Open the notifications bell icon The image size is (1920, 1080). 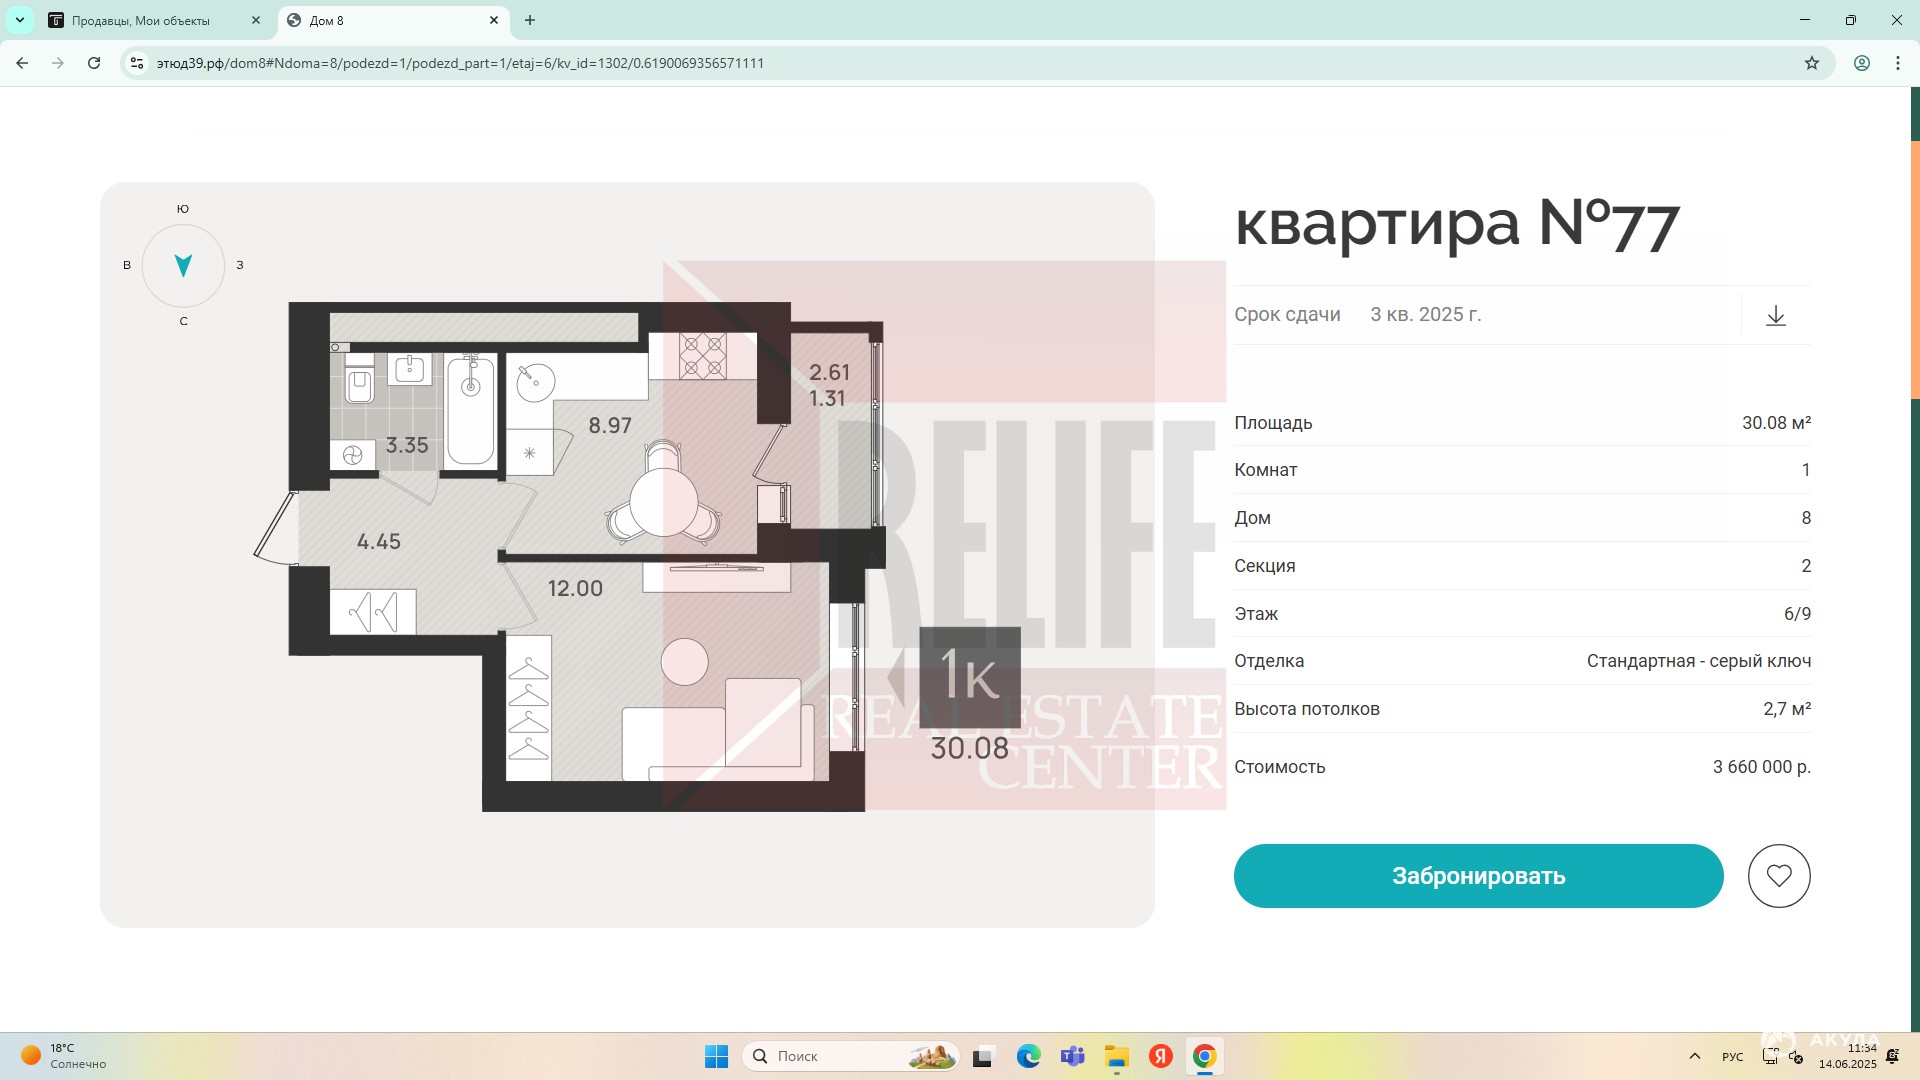pyautogui.click(x=1893, y=1056)
